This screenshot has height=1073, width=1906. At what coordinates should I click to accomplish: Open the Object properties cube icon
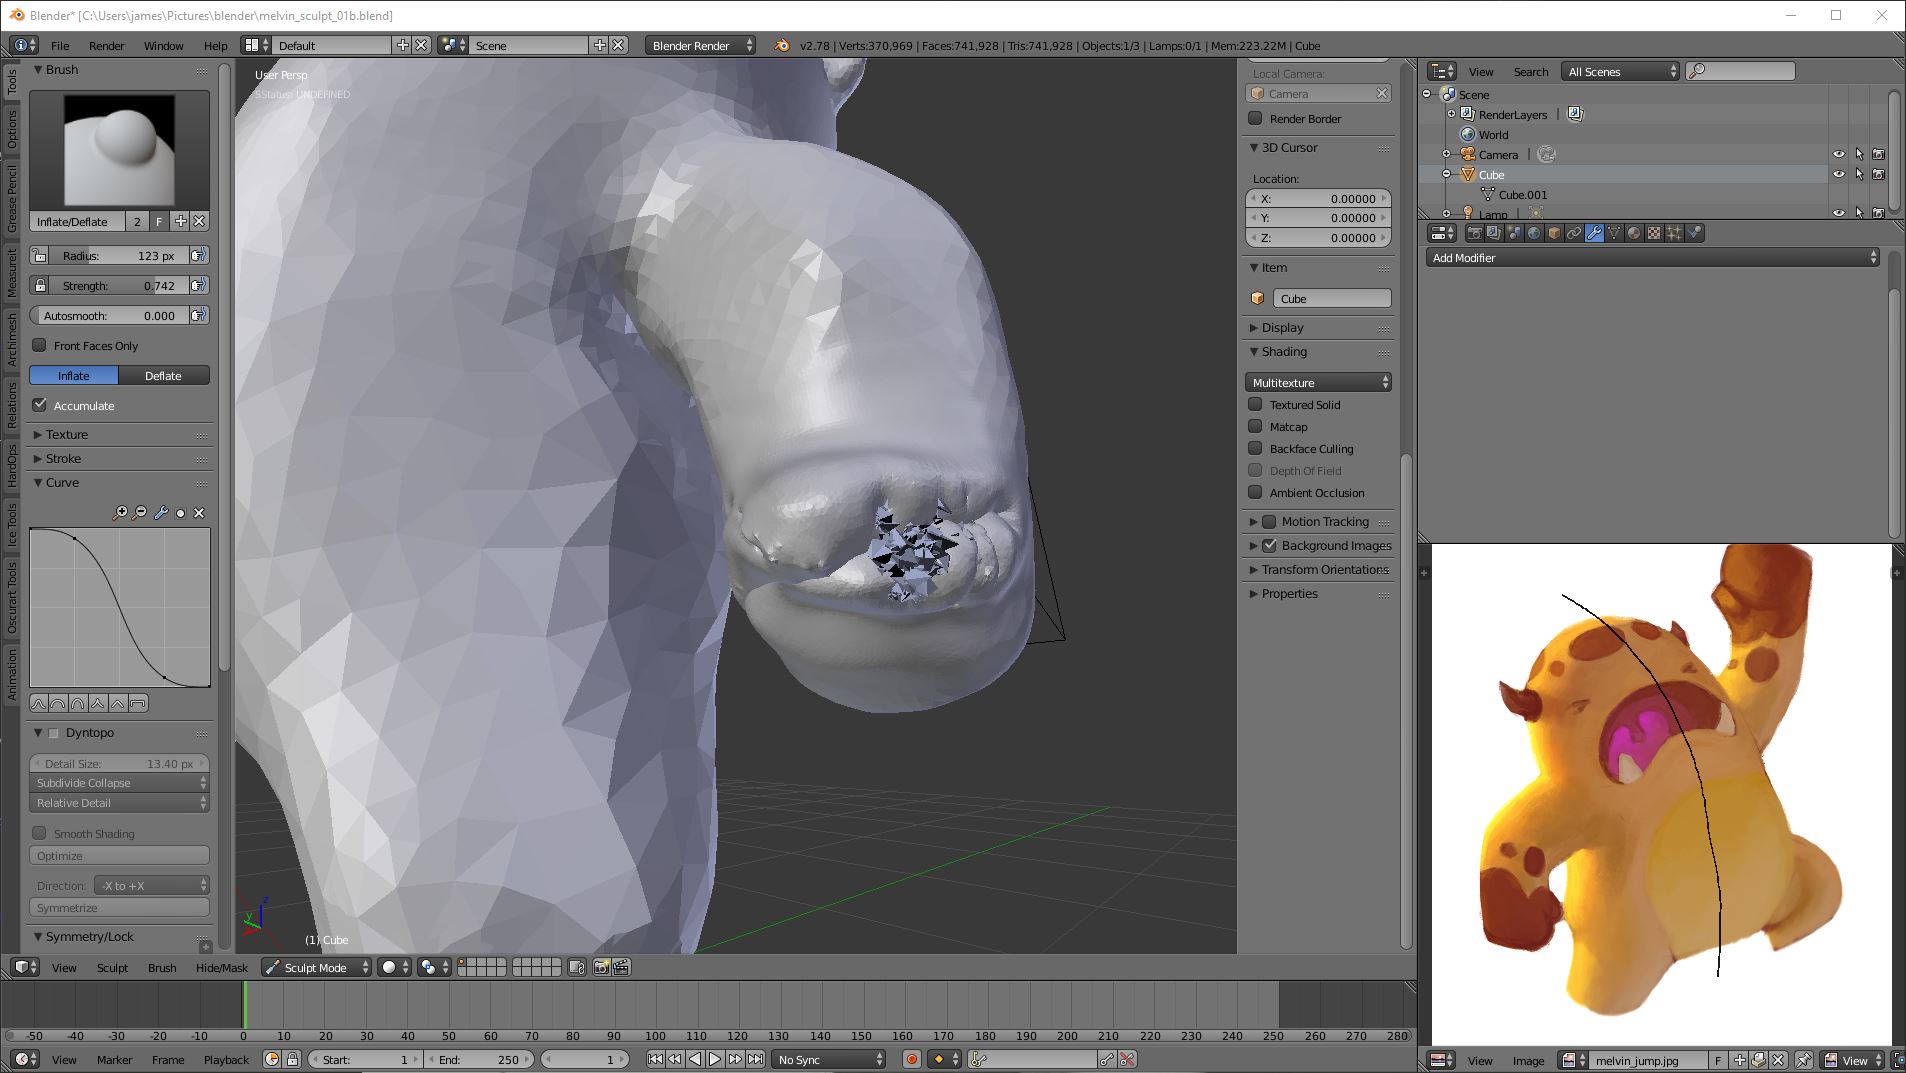click(1554, 233)
